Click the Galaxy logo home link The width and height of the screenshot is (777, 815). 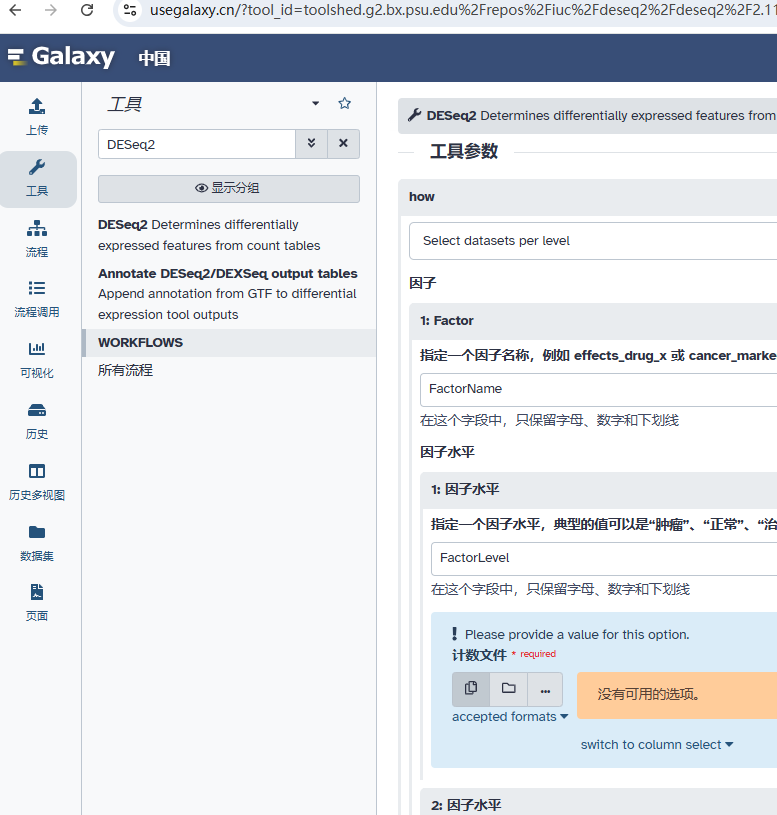(61, 57)
